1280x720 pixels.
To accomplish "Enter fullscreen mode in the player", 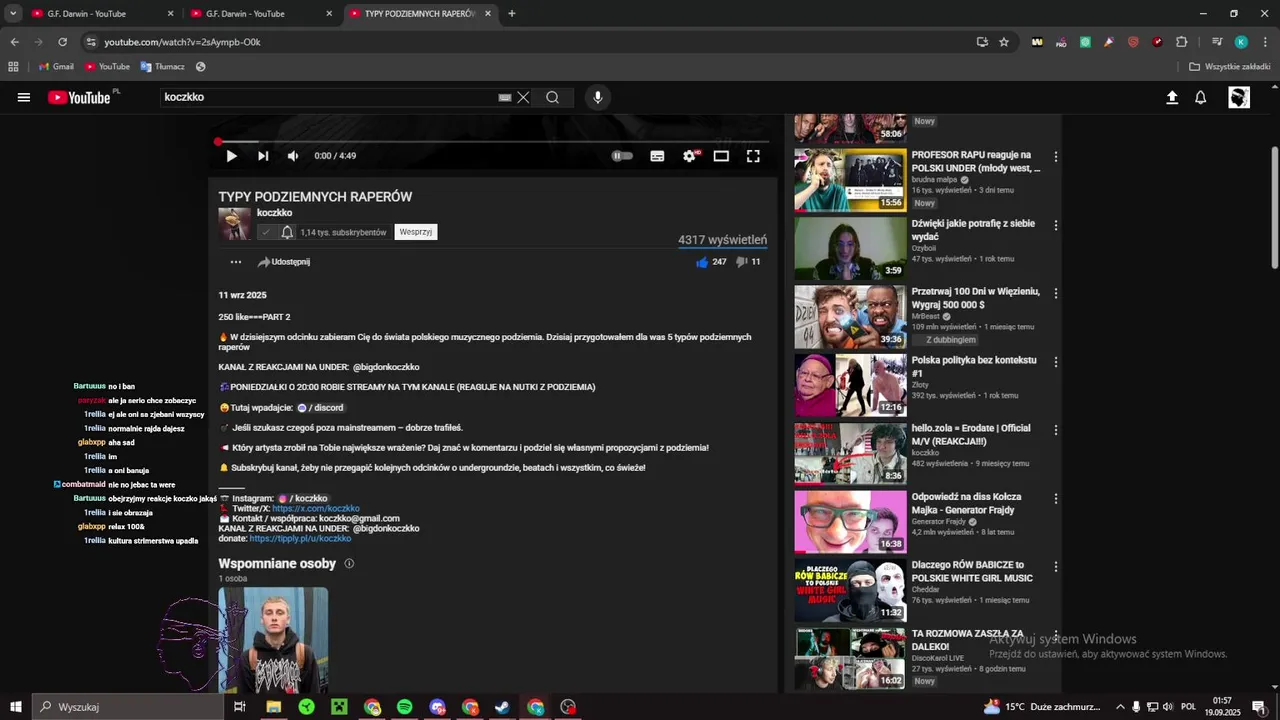I will [753, 156].
